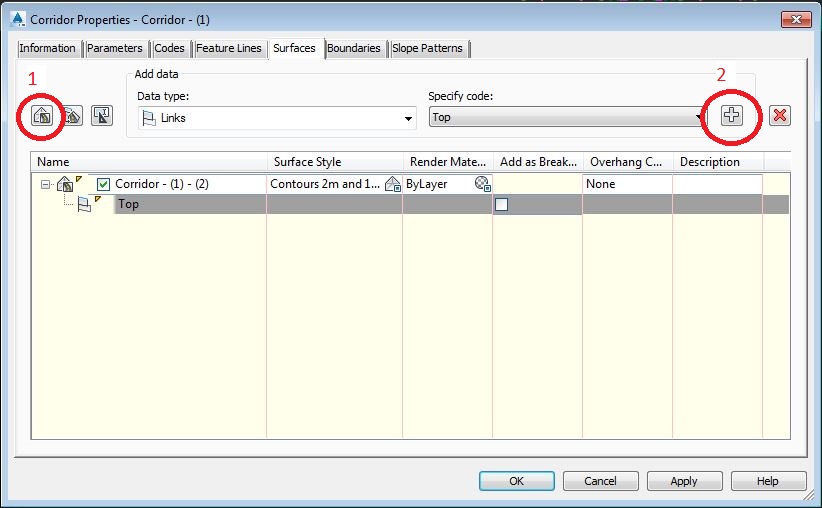Click the Cancel button
Viewport: 822px width, 508px height.
click(600, 481)
